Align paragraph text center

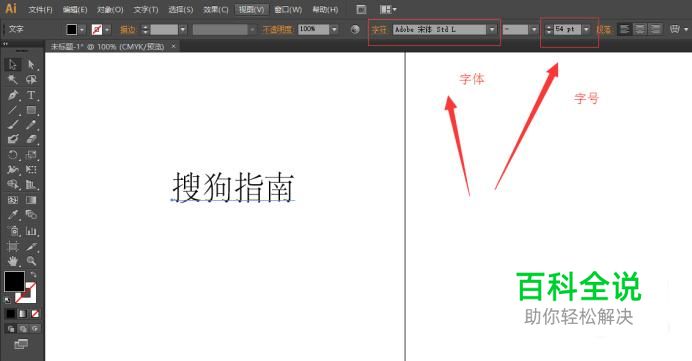coord(640,29)
